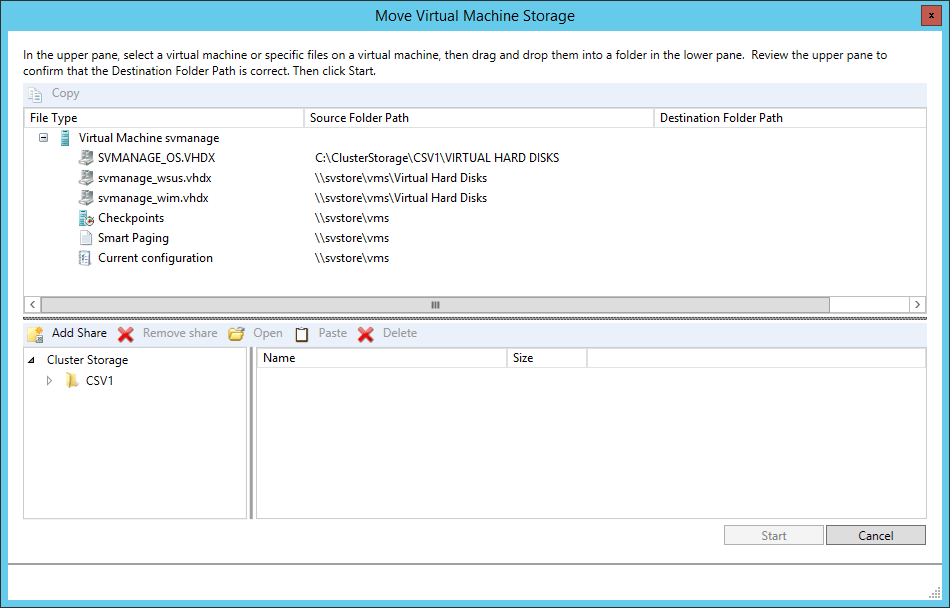This screenshot has width=950, height=608.
Task: Click the Cancel button
Action: (875, 535)
